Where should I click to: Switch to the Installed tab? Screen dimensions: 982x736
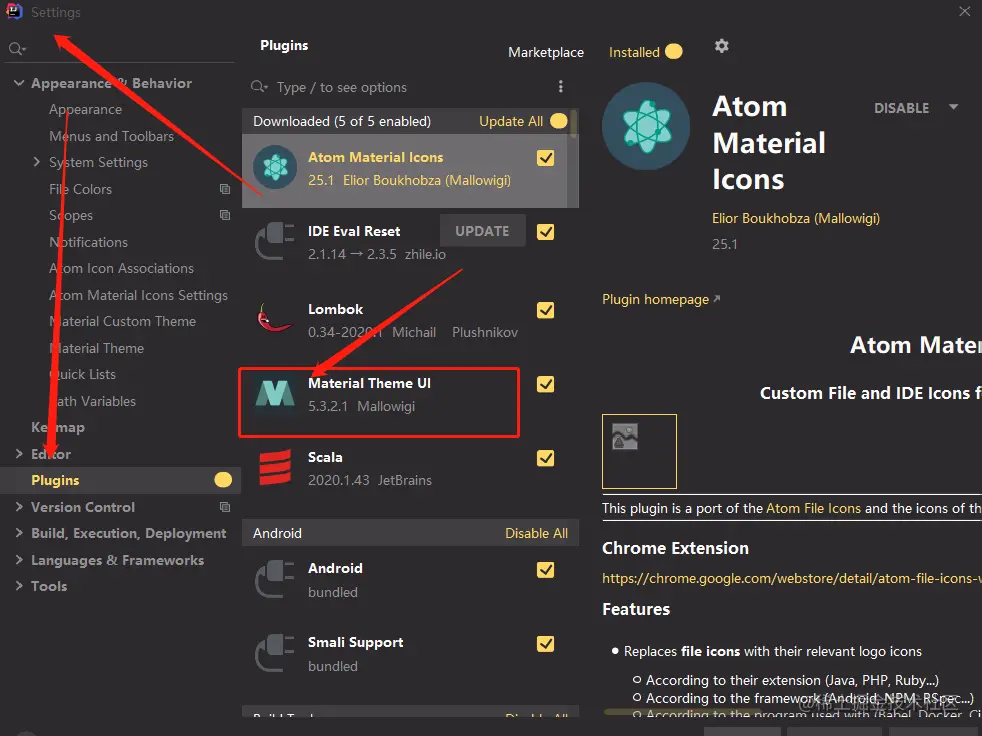coord(634,52)
